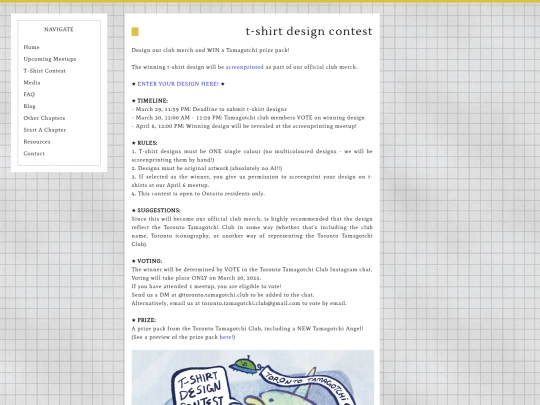Click 'Deadline to submit t-shirt designs' line
This screenshot has width=540, height=405.
209,109
